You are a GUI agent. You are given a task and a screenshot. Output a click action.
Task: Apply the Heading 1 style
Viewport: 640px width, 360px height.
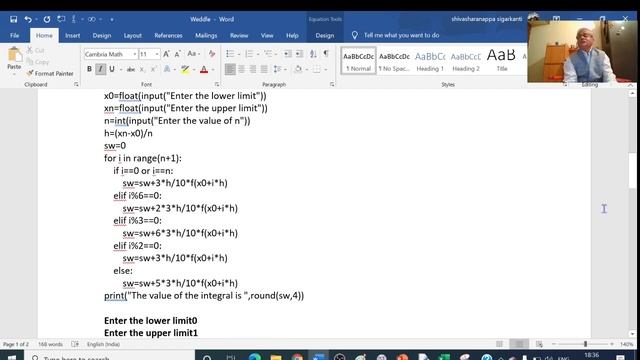[x=430, y=61]
